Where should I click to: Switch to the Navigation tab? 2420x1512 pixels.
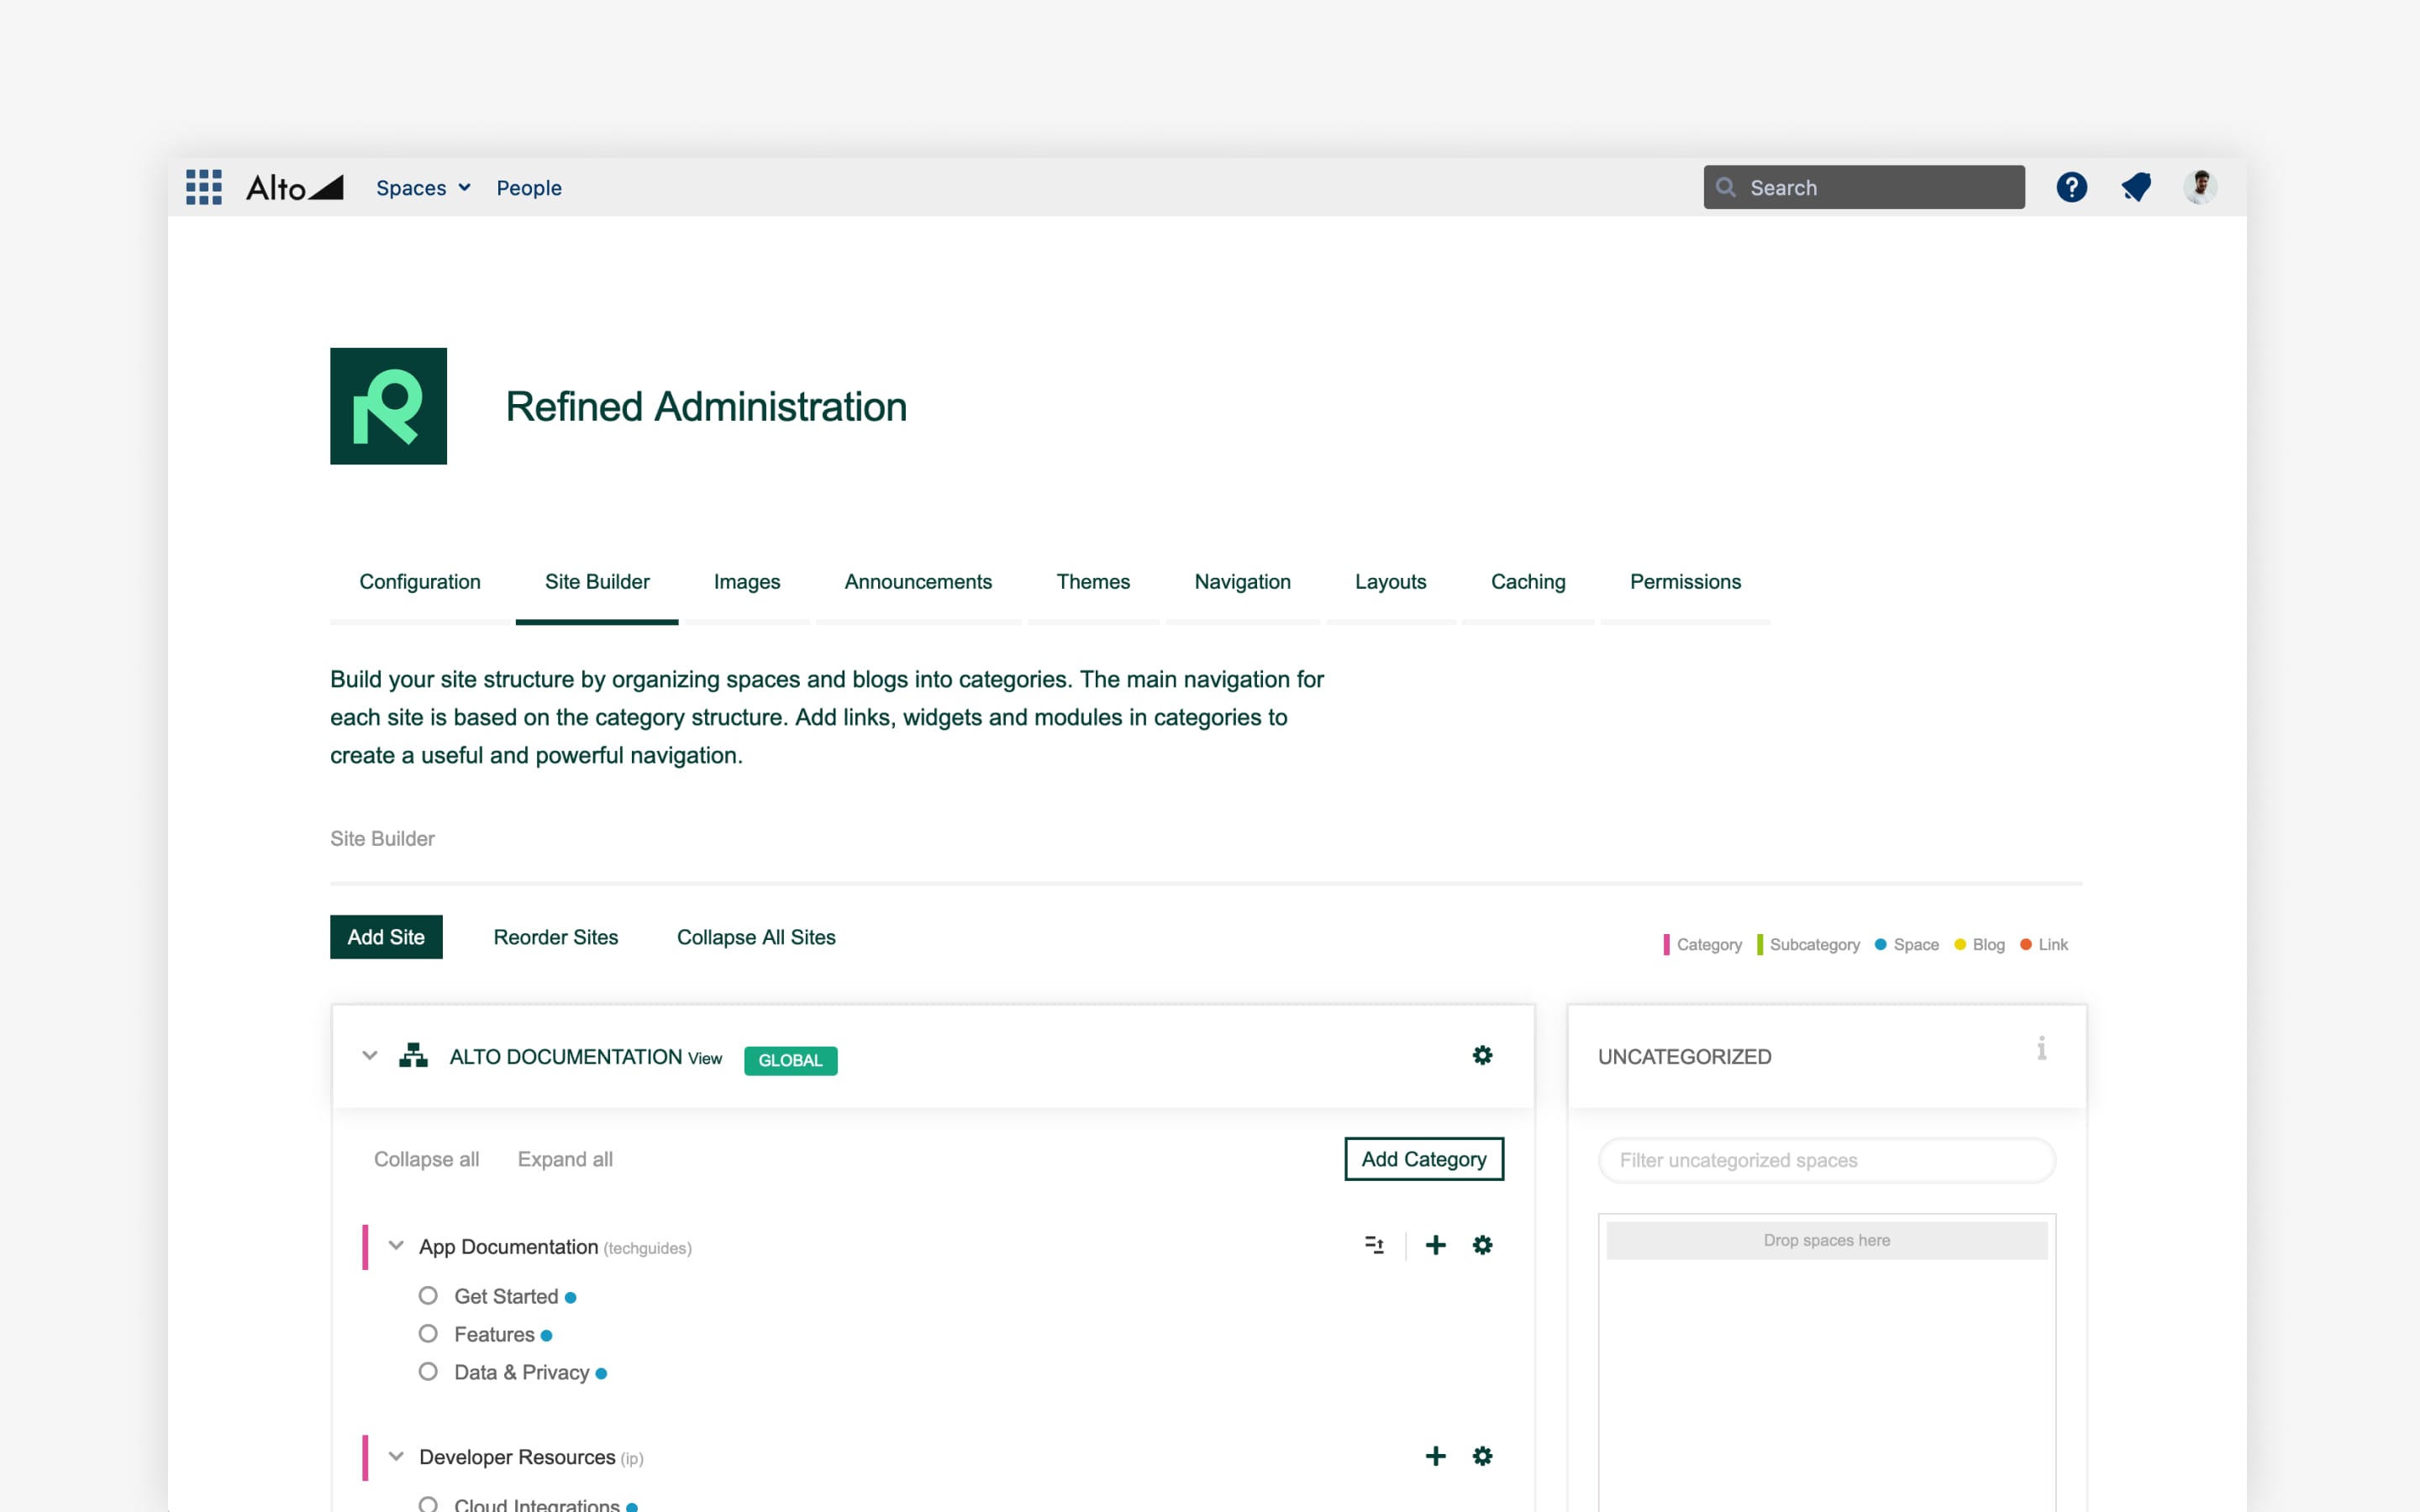tap(1242, 582)
